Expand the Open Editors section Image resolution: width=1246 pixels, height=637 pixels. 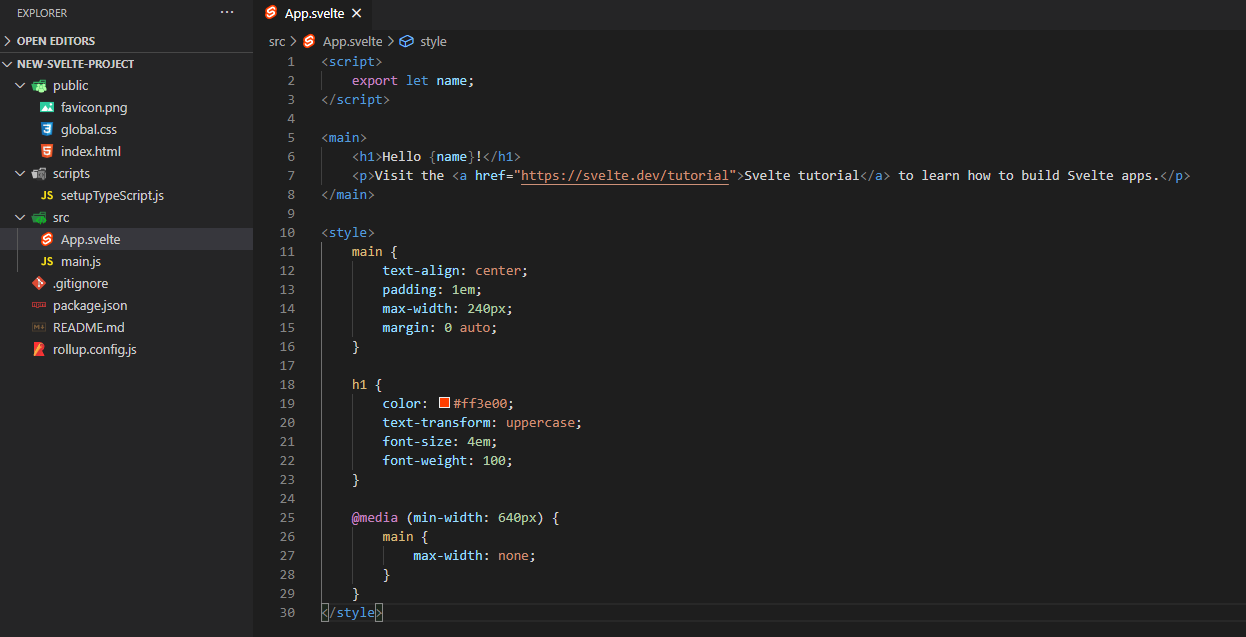point(126,41)
